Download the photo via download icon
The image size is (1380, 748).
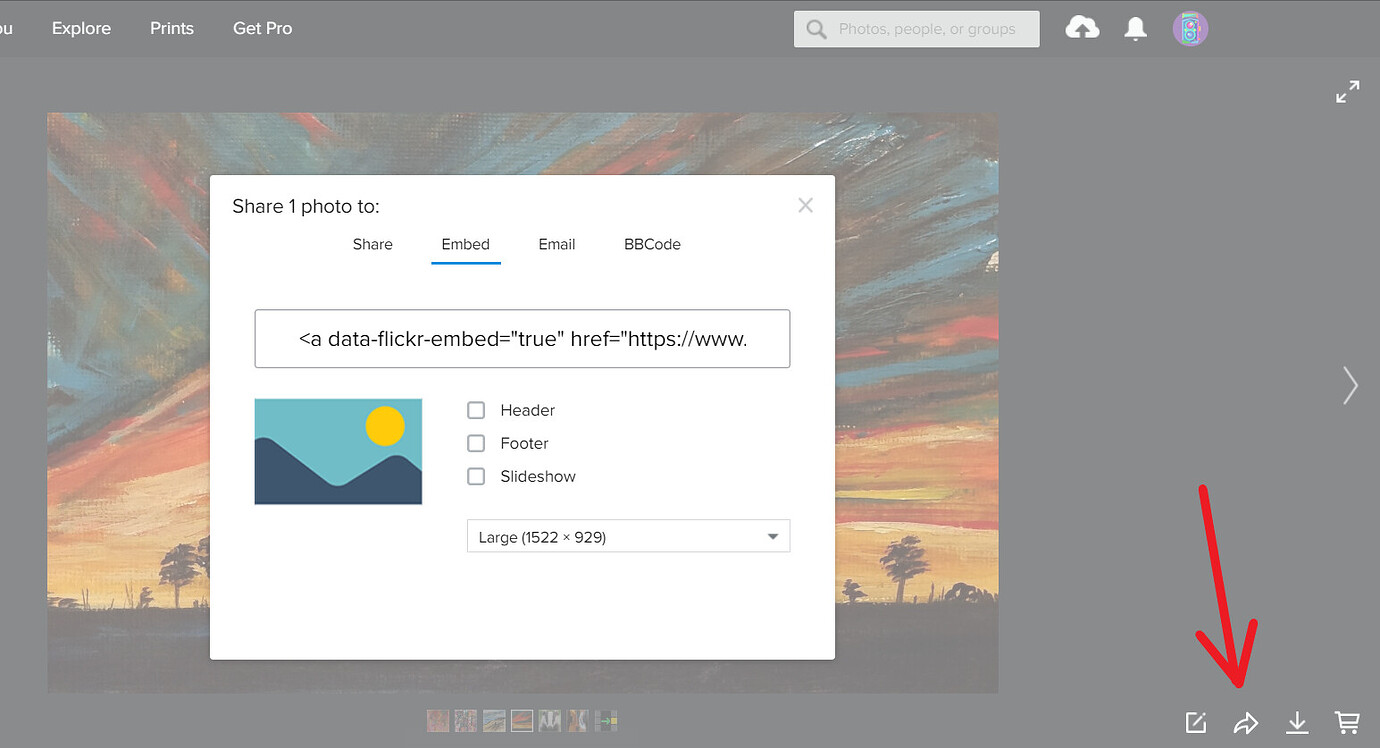tap(1297, 721)
